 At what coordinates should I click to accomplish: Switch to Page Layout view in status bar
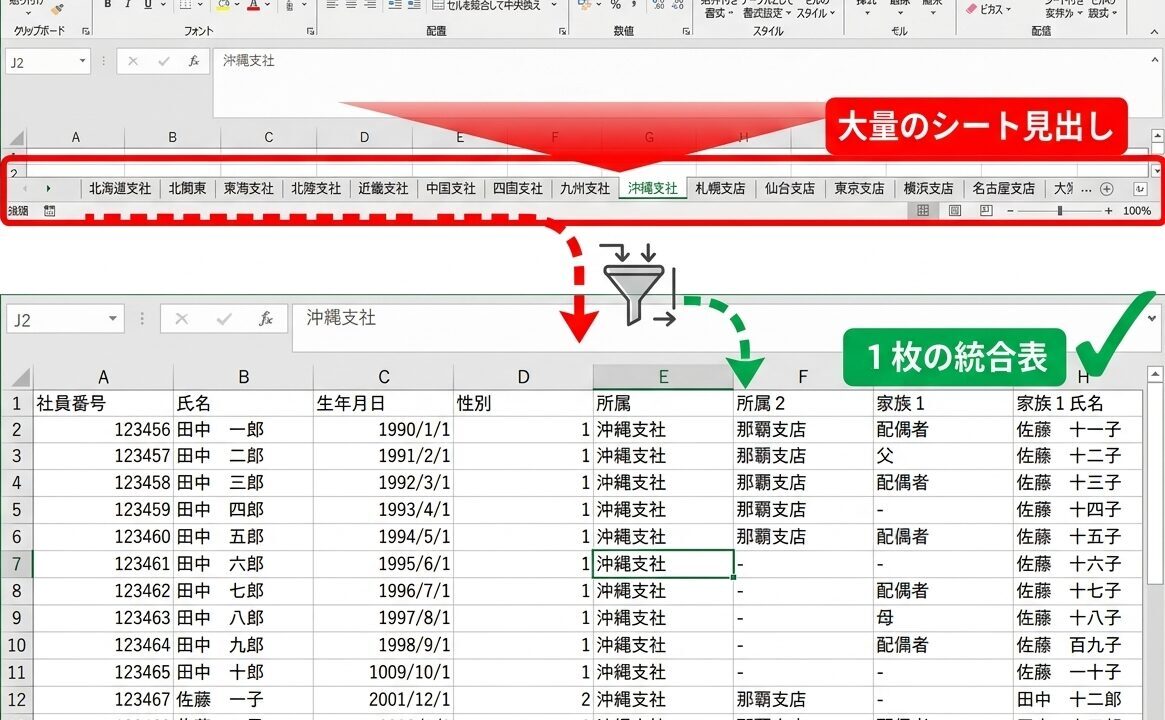[954, 211]
